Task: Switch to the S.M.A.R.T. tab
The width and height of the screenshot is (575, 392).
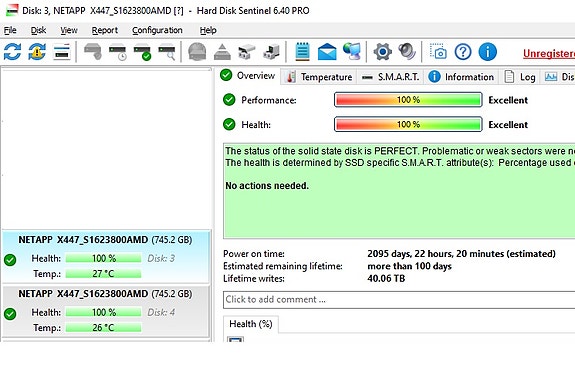Action: pos(391,77)
